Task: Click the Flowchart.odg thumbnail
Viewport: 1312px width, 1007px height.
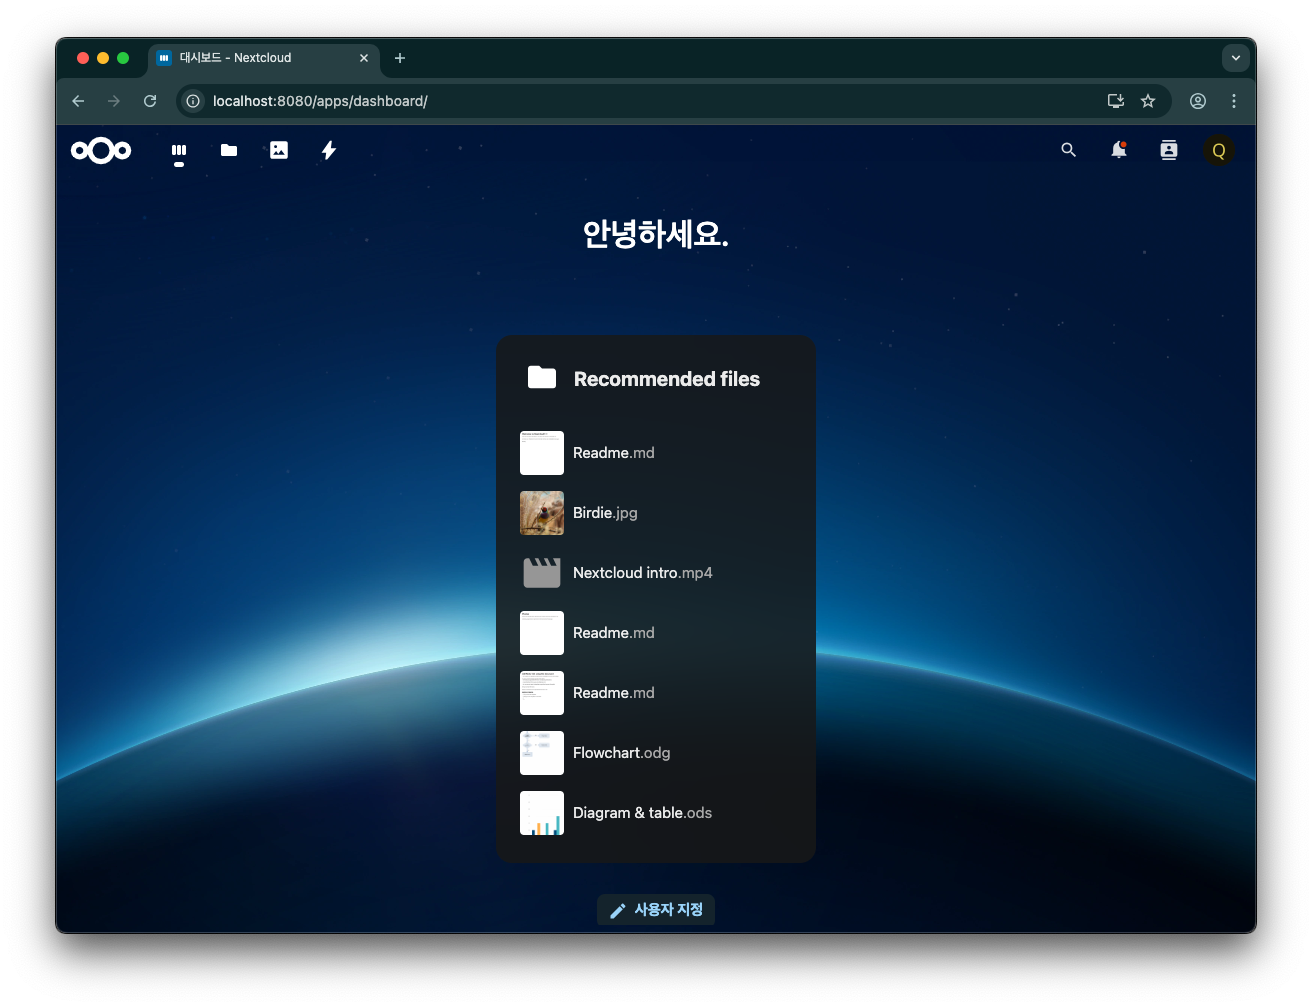Action: (x=542, y=753)
